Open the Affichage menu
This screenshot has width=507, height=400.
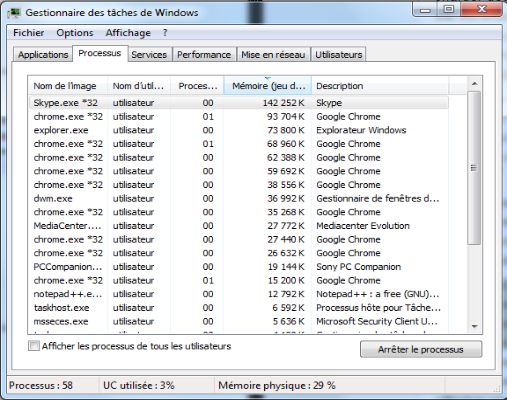click(x=128, y=33)
